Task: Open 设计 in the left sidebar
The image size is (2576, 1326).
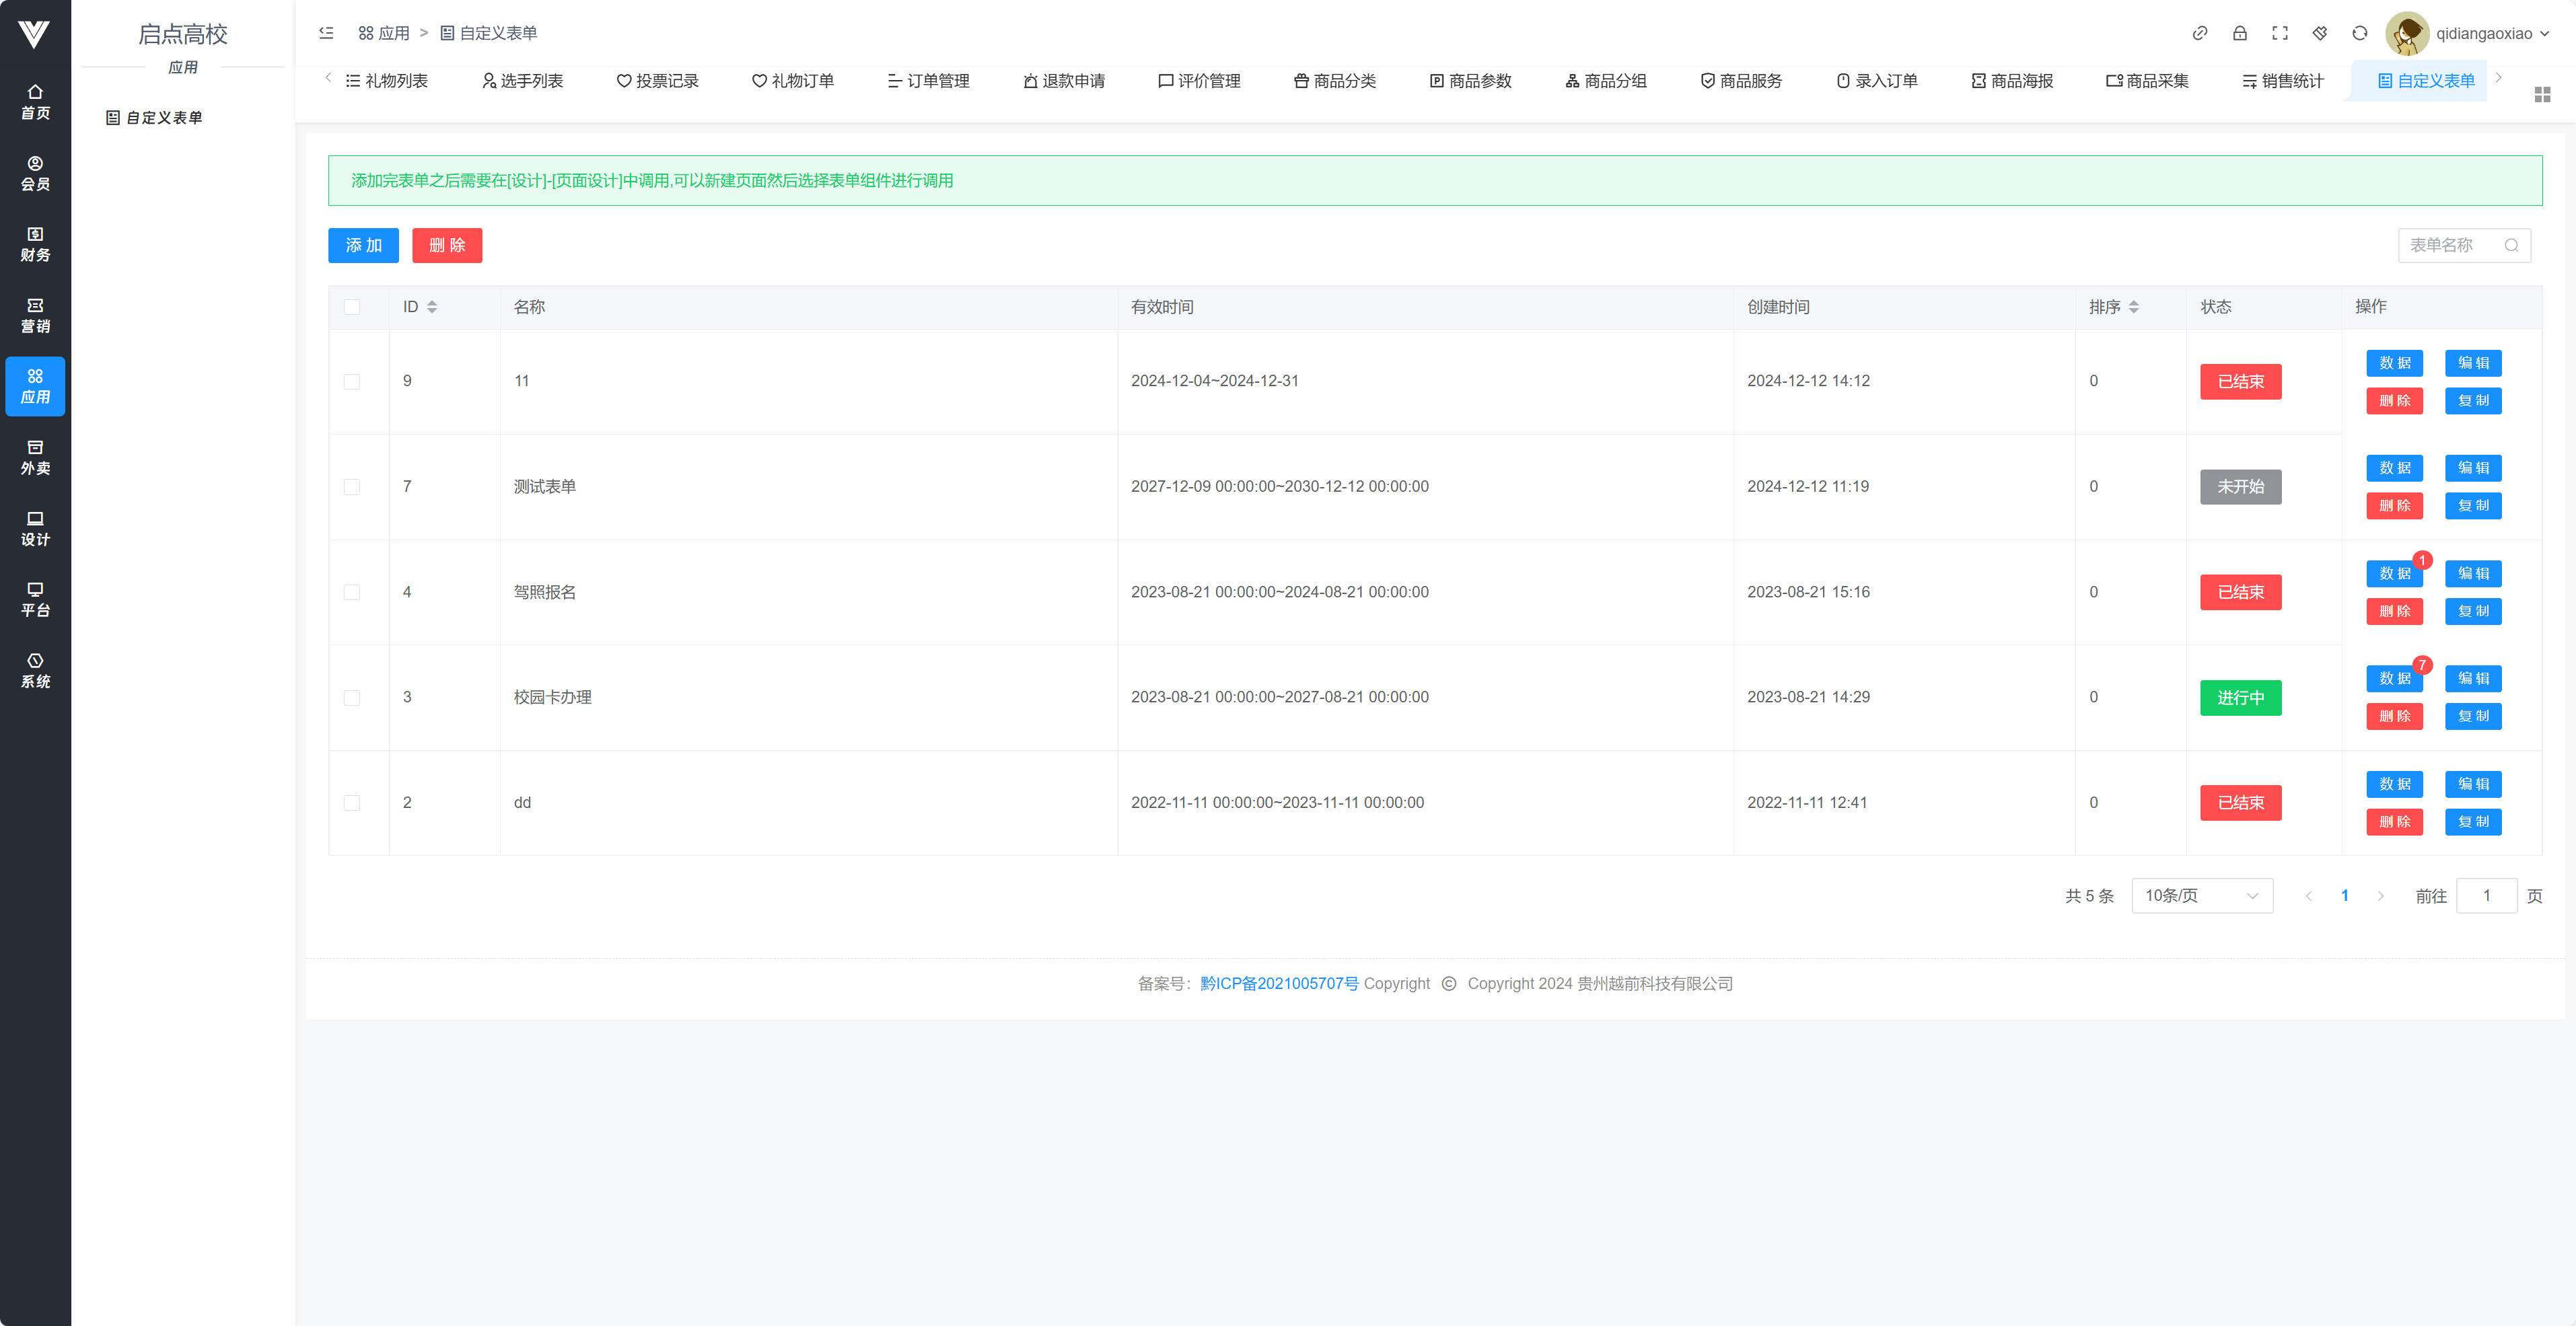Action: [x=35, y=528]
